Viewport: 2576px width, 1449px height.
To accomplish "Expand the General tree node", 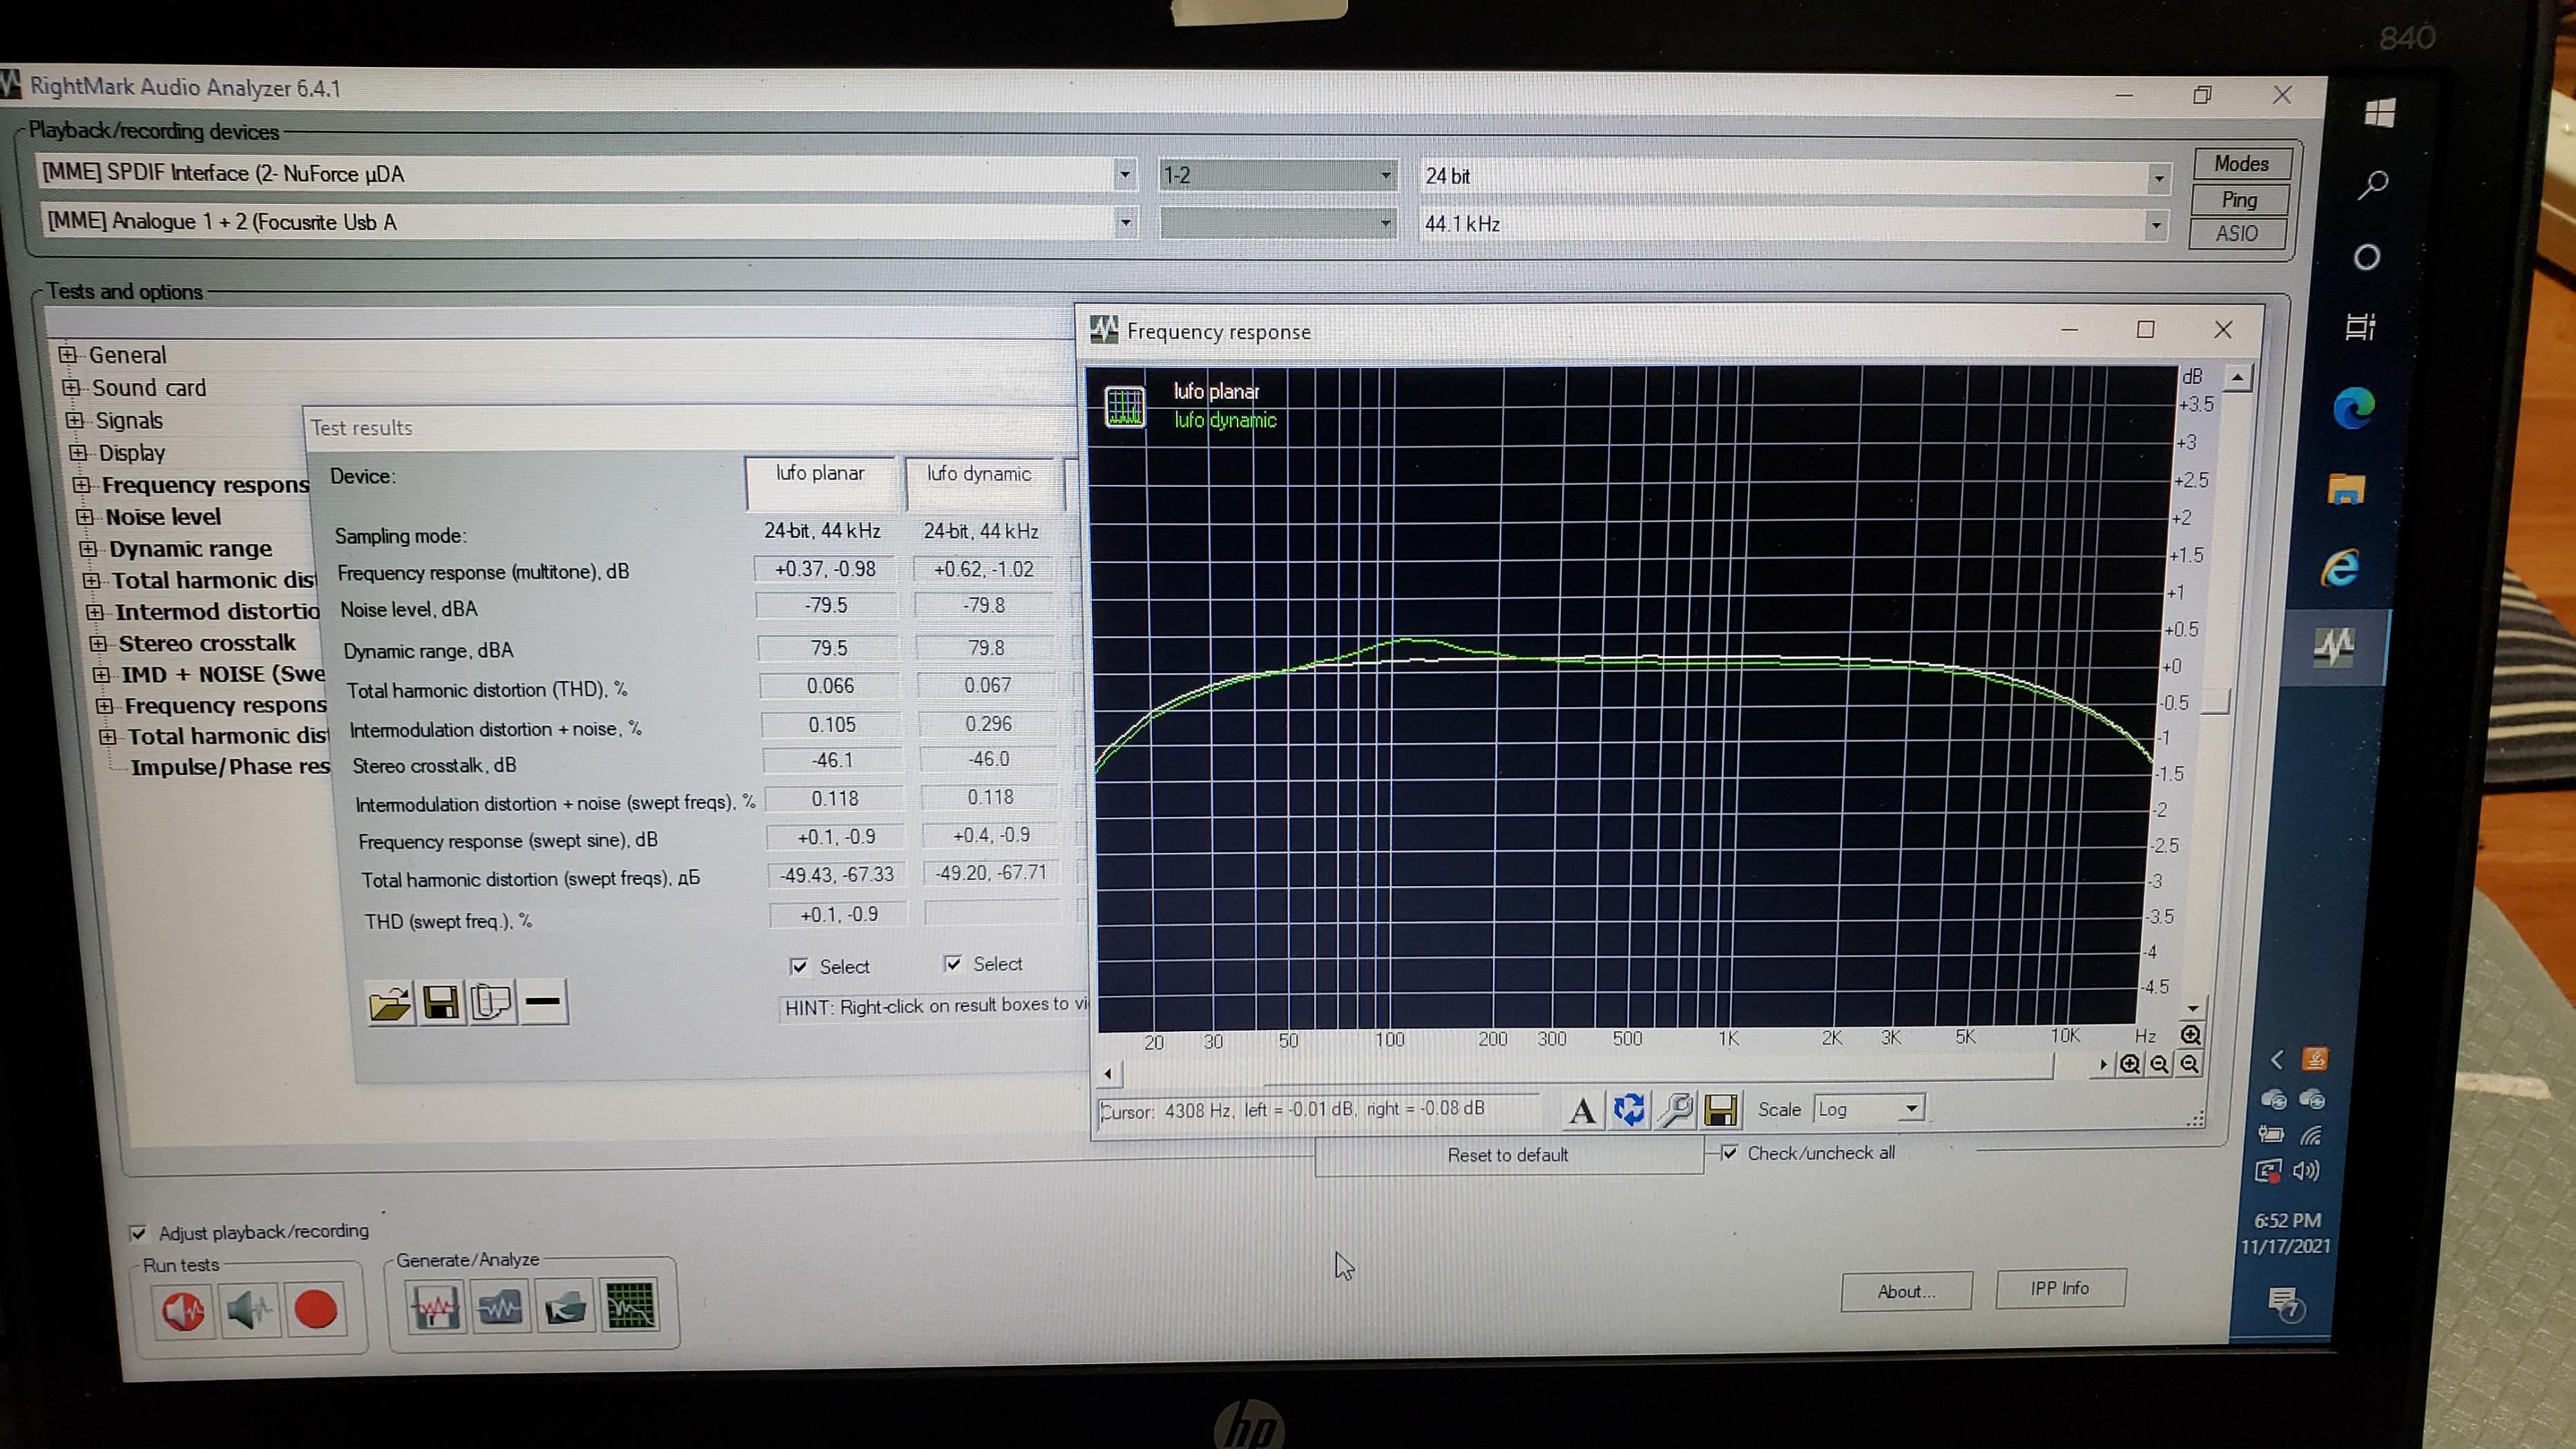I will pyautogui.click(x=67, y=355).
